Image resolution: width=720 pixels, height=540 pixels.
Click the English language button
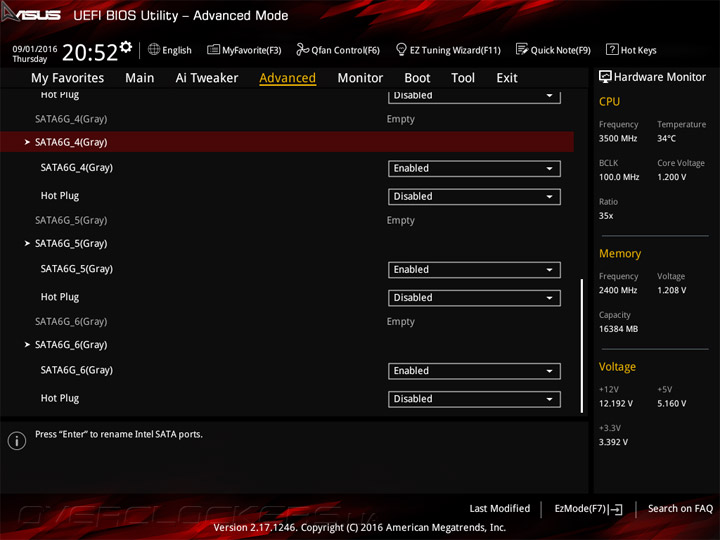(x=170, y=50)
